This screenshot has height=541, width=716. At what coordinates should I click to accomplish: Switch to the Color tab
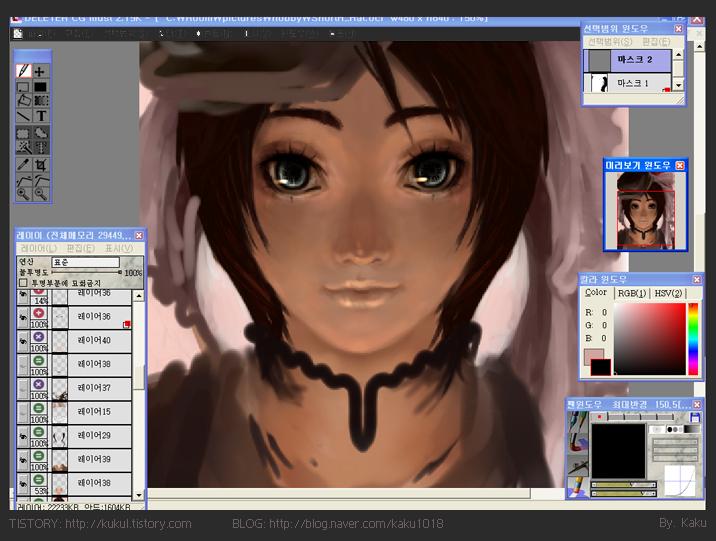click(596, 292)
